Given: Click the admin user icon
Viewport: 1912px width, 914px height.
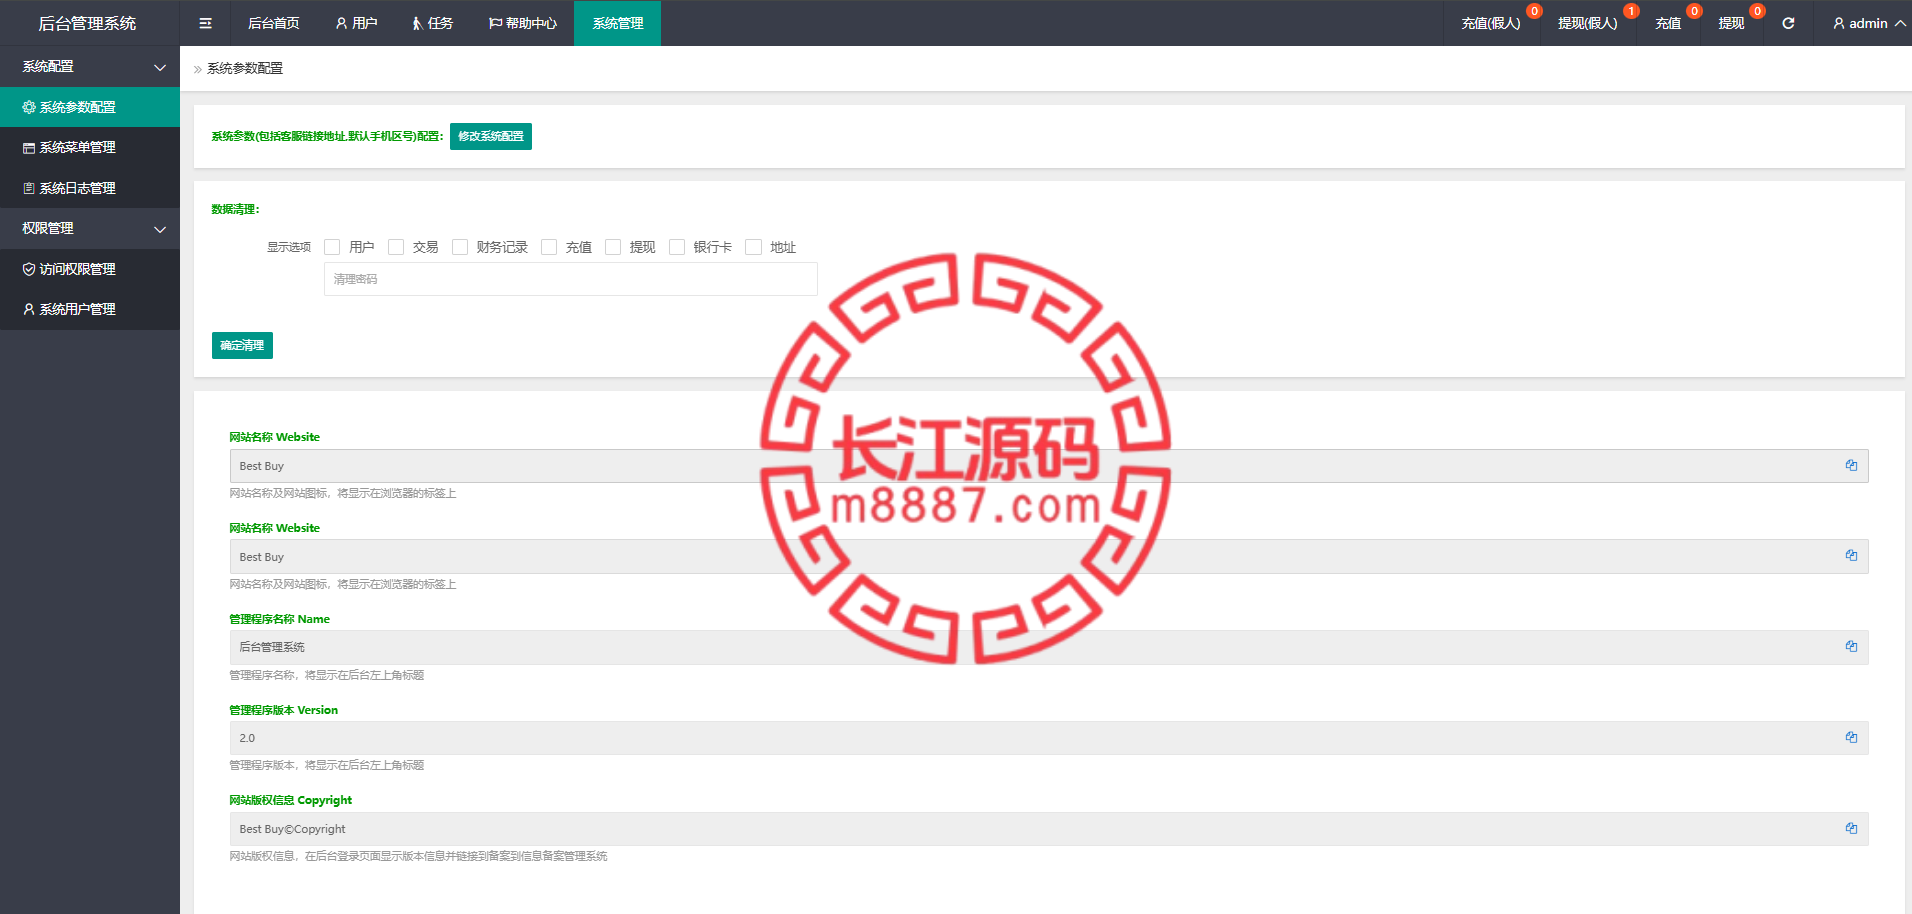Looking at the screenshot, I should pyautogui.click(x=1838, y=23).
